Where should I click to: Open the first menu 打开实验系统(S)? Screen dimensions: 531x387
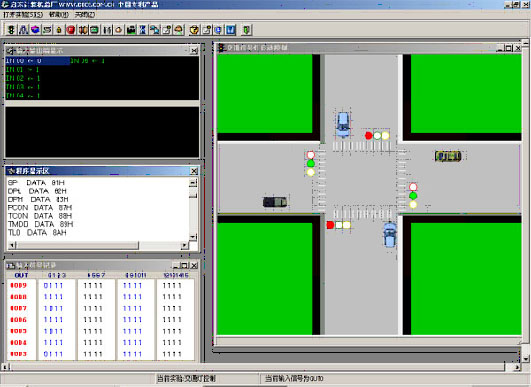click(23, 15)
